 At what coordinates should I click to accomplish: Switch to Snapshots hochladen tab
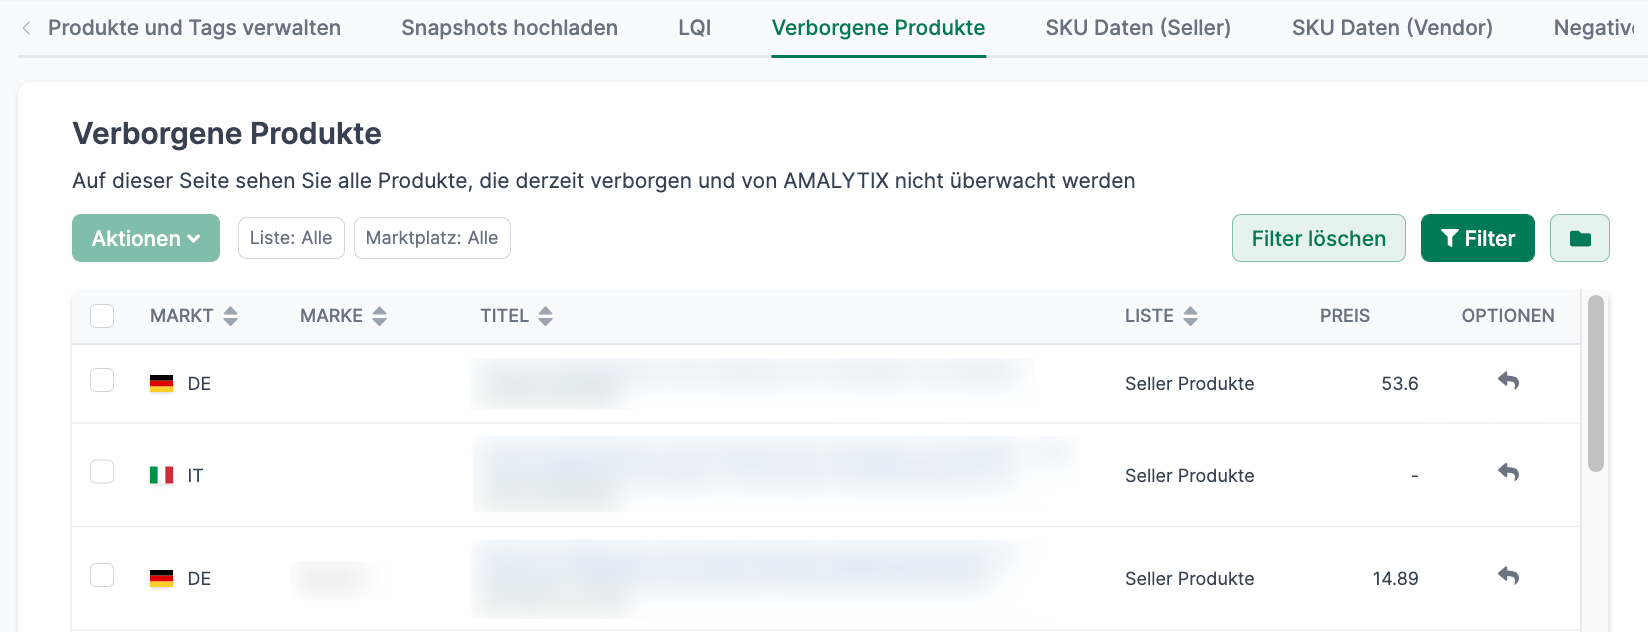click(509, 28)
